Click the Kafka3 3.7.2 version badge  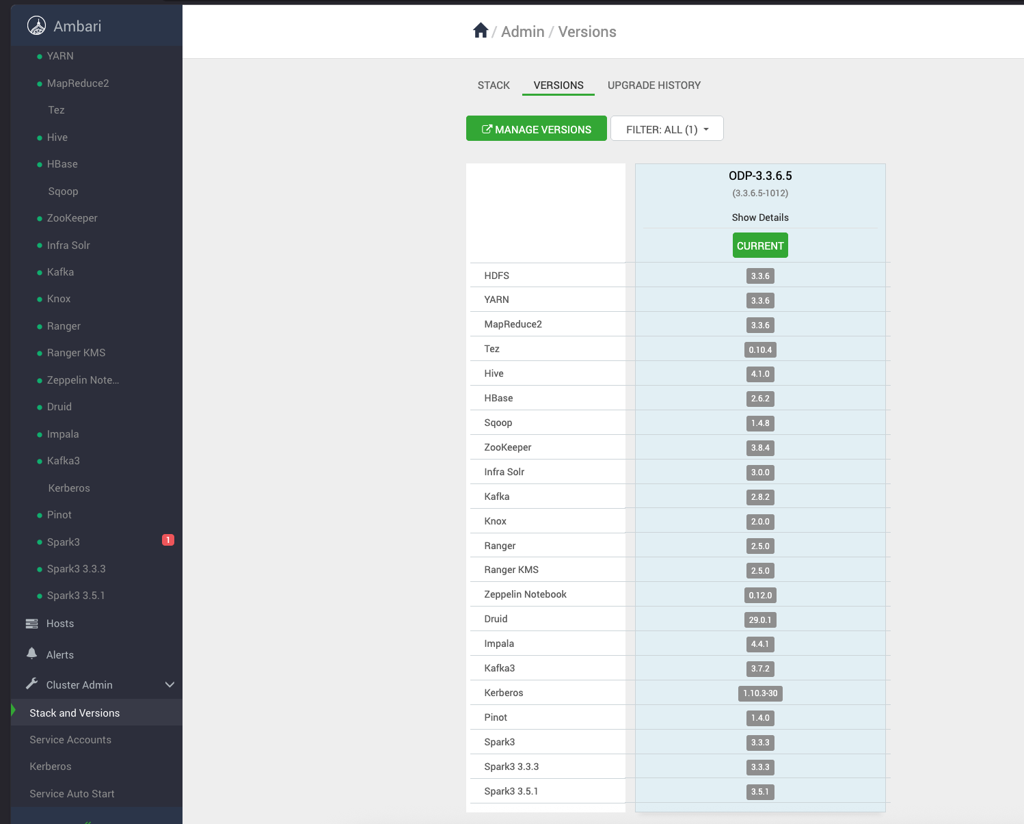point(760,669)
